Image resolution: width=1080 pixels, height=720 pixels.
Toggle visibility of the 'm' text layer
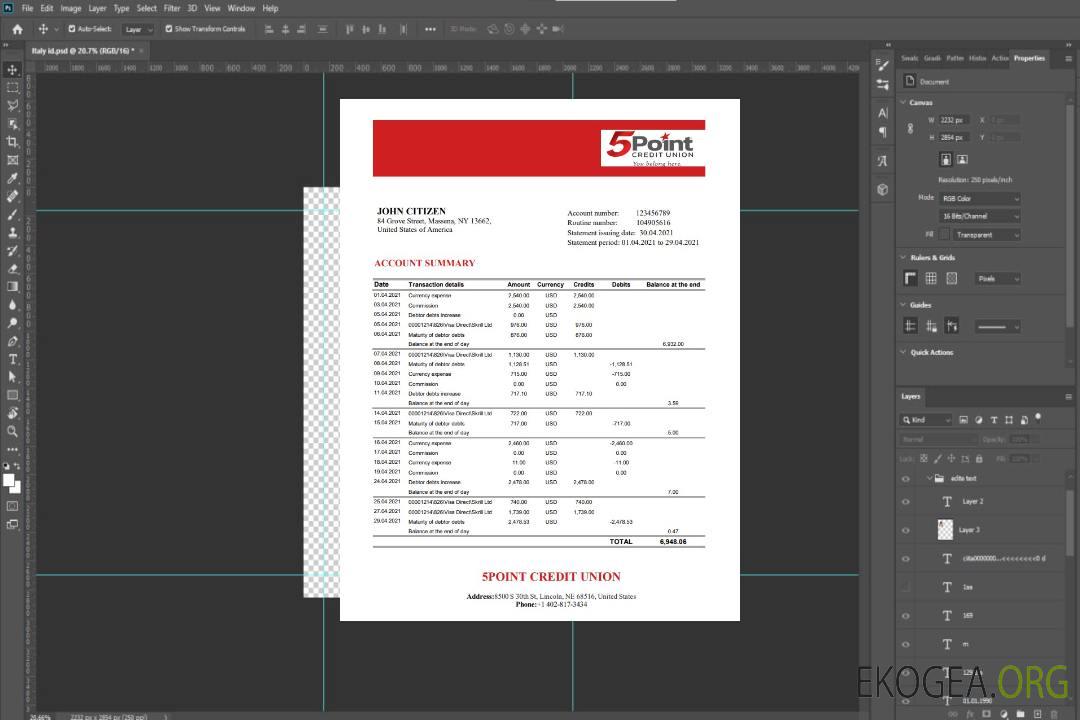pyautogui.click(x=906, y=645)
